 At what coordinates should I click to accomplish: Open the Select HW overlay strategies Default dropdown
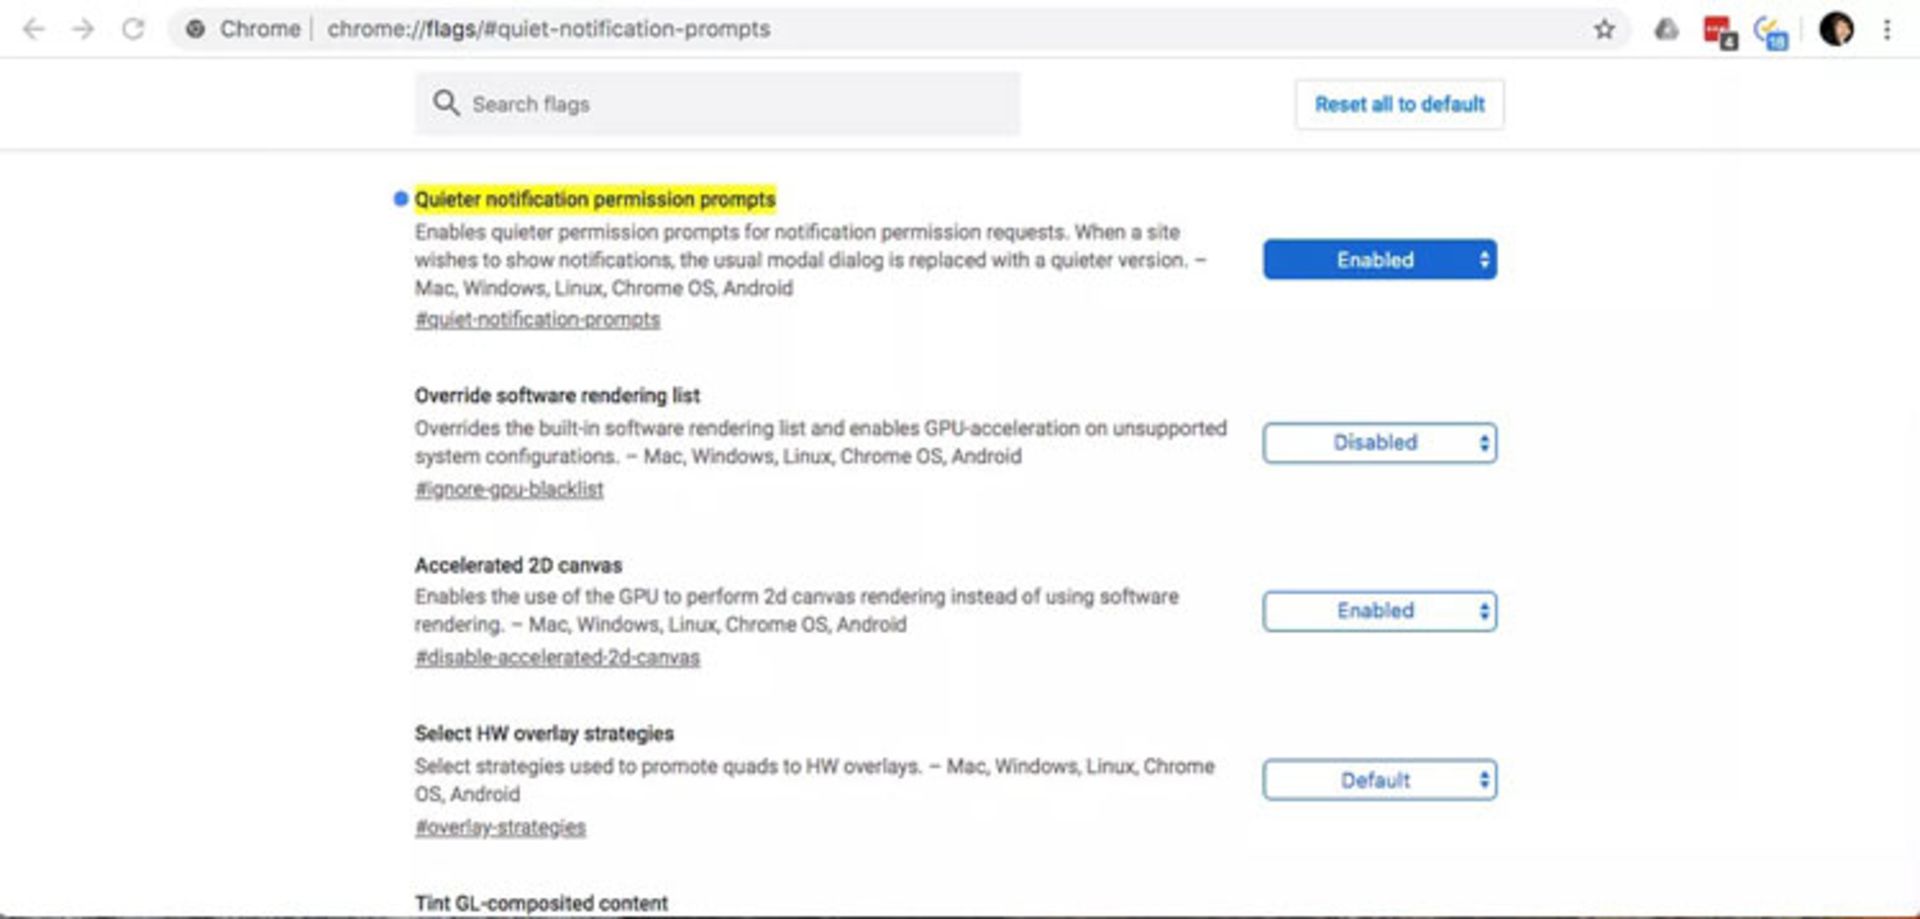point(1379,779)
